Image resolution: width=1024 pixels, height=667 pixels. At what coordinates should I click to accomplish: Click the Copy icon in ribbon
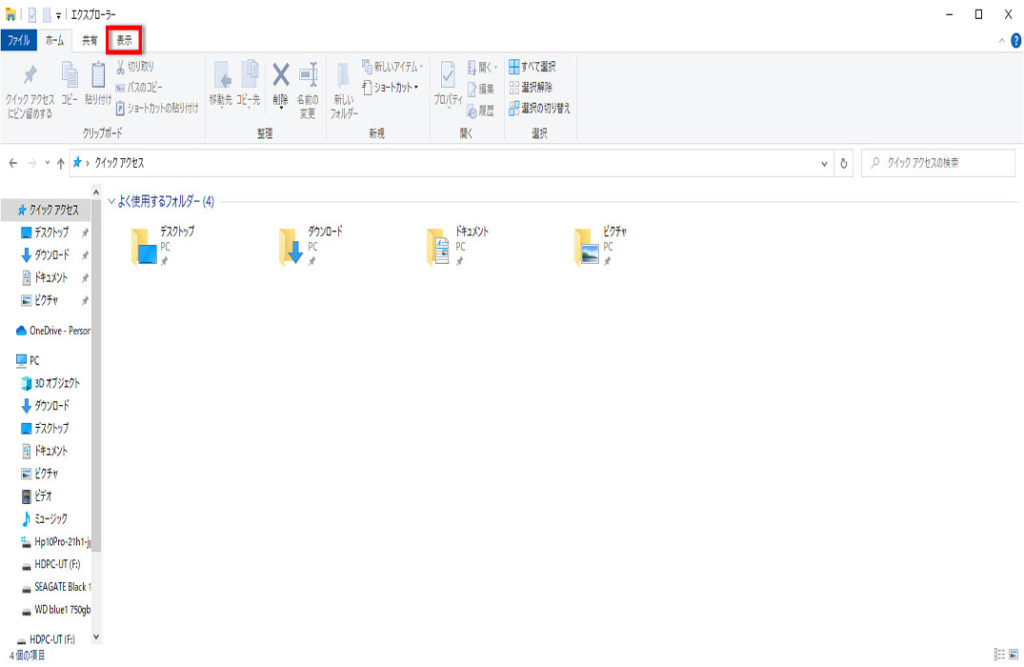coord(70,76)
